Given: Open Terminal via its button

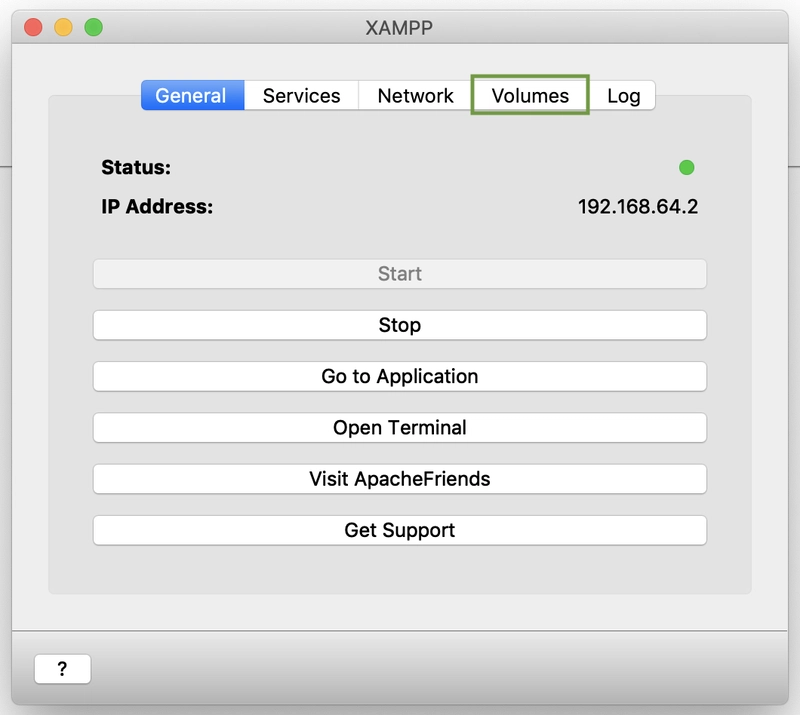Looking at the screenshot, I should [x=399, y=428].
